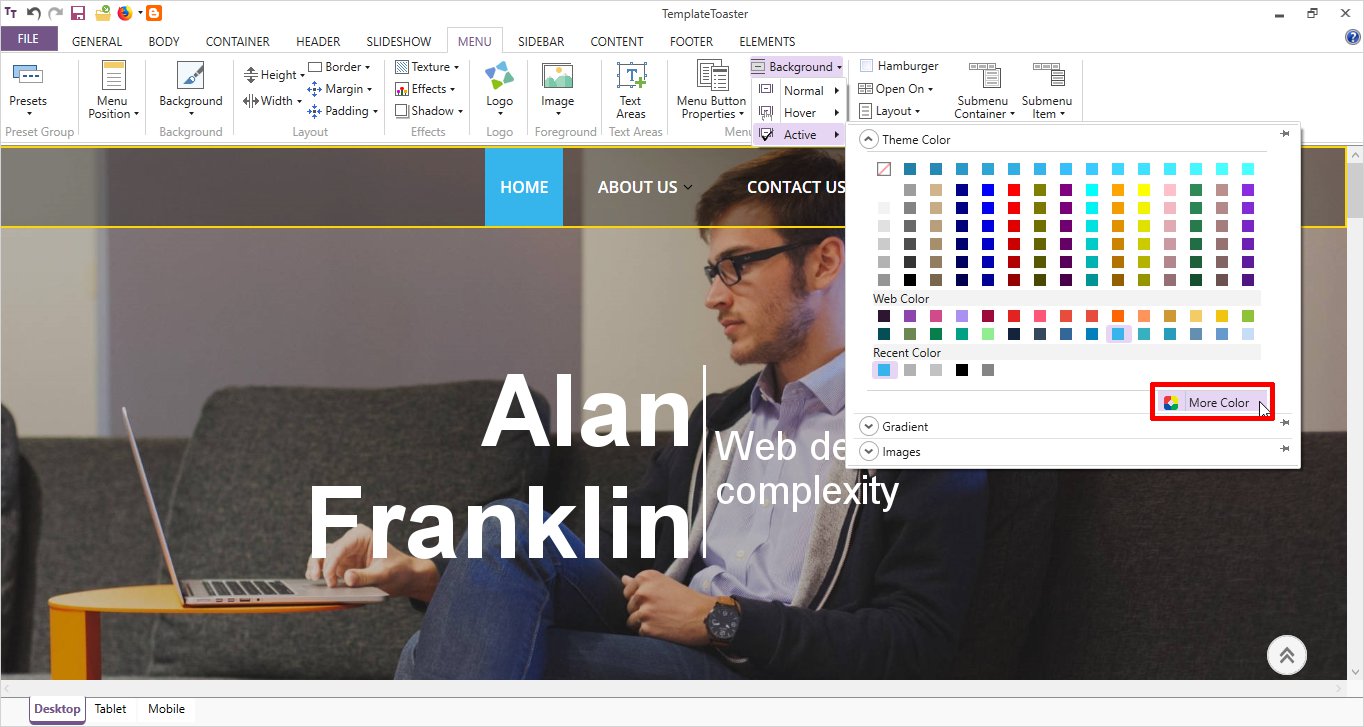Screen dimensions: 1364x727
Task: Select the no-color swatch in Theme Color
Action: pos(884,169)
